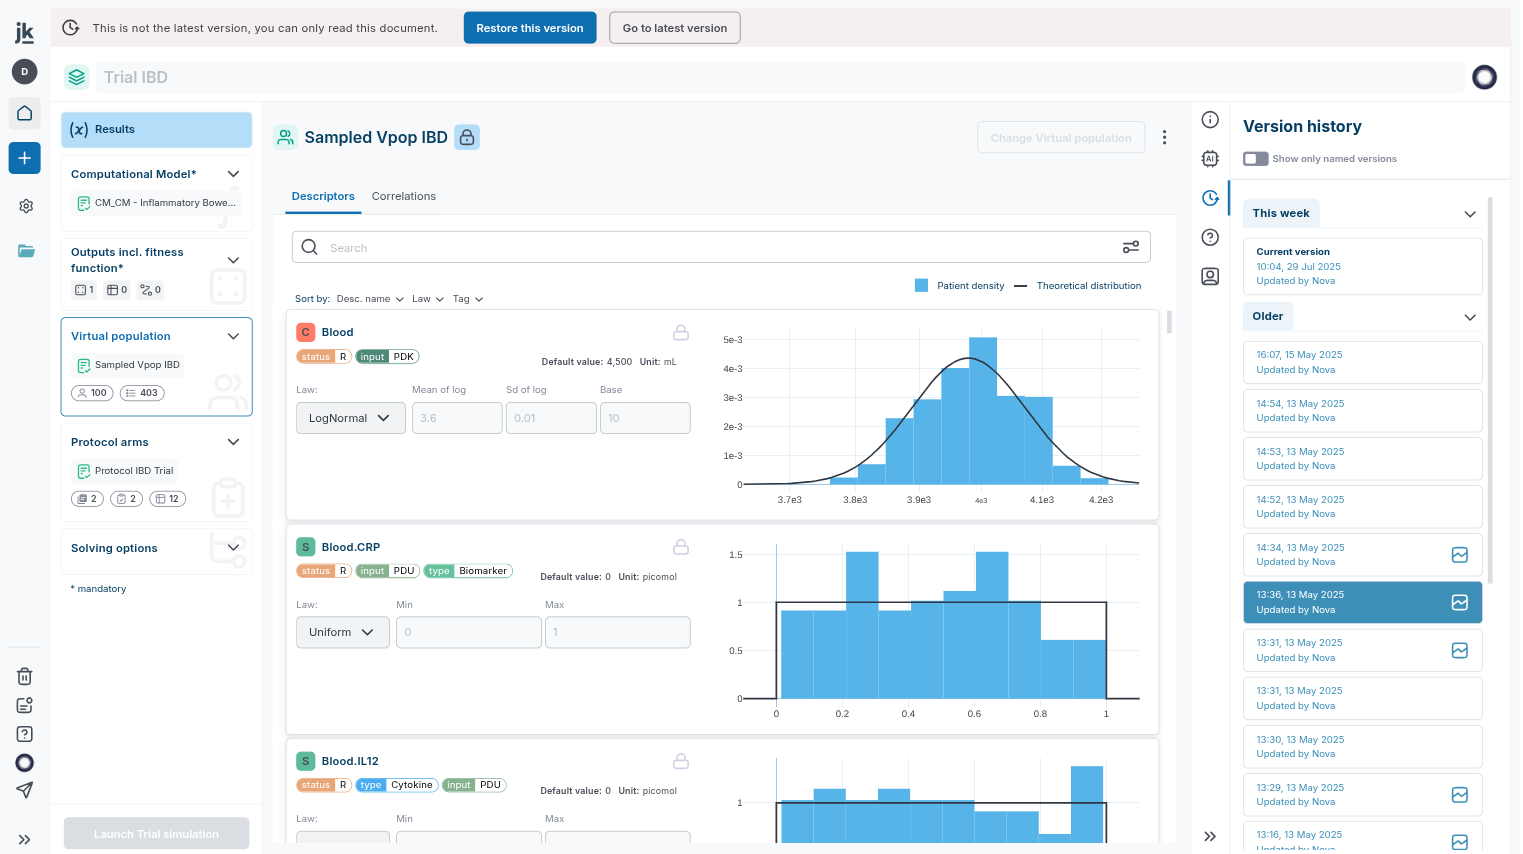The image size is (1523, 854).
Task: Click the lock icon beside Sampled Vpop IBD
Action: pos(467,137)
